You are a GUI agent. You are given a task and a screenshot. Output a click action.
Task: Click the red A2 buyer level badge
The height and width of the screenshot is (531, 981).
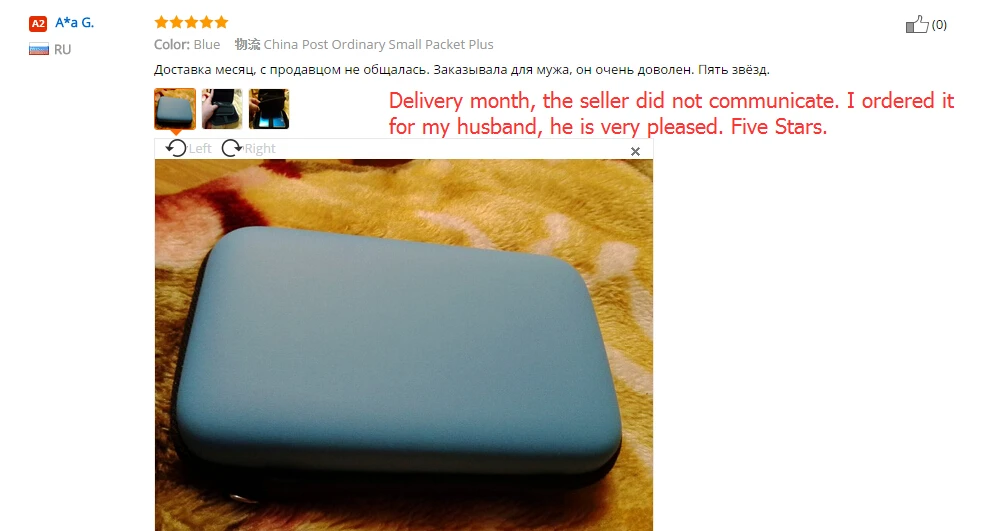pos(38,24)
